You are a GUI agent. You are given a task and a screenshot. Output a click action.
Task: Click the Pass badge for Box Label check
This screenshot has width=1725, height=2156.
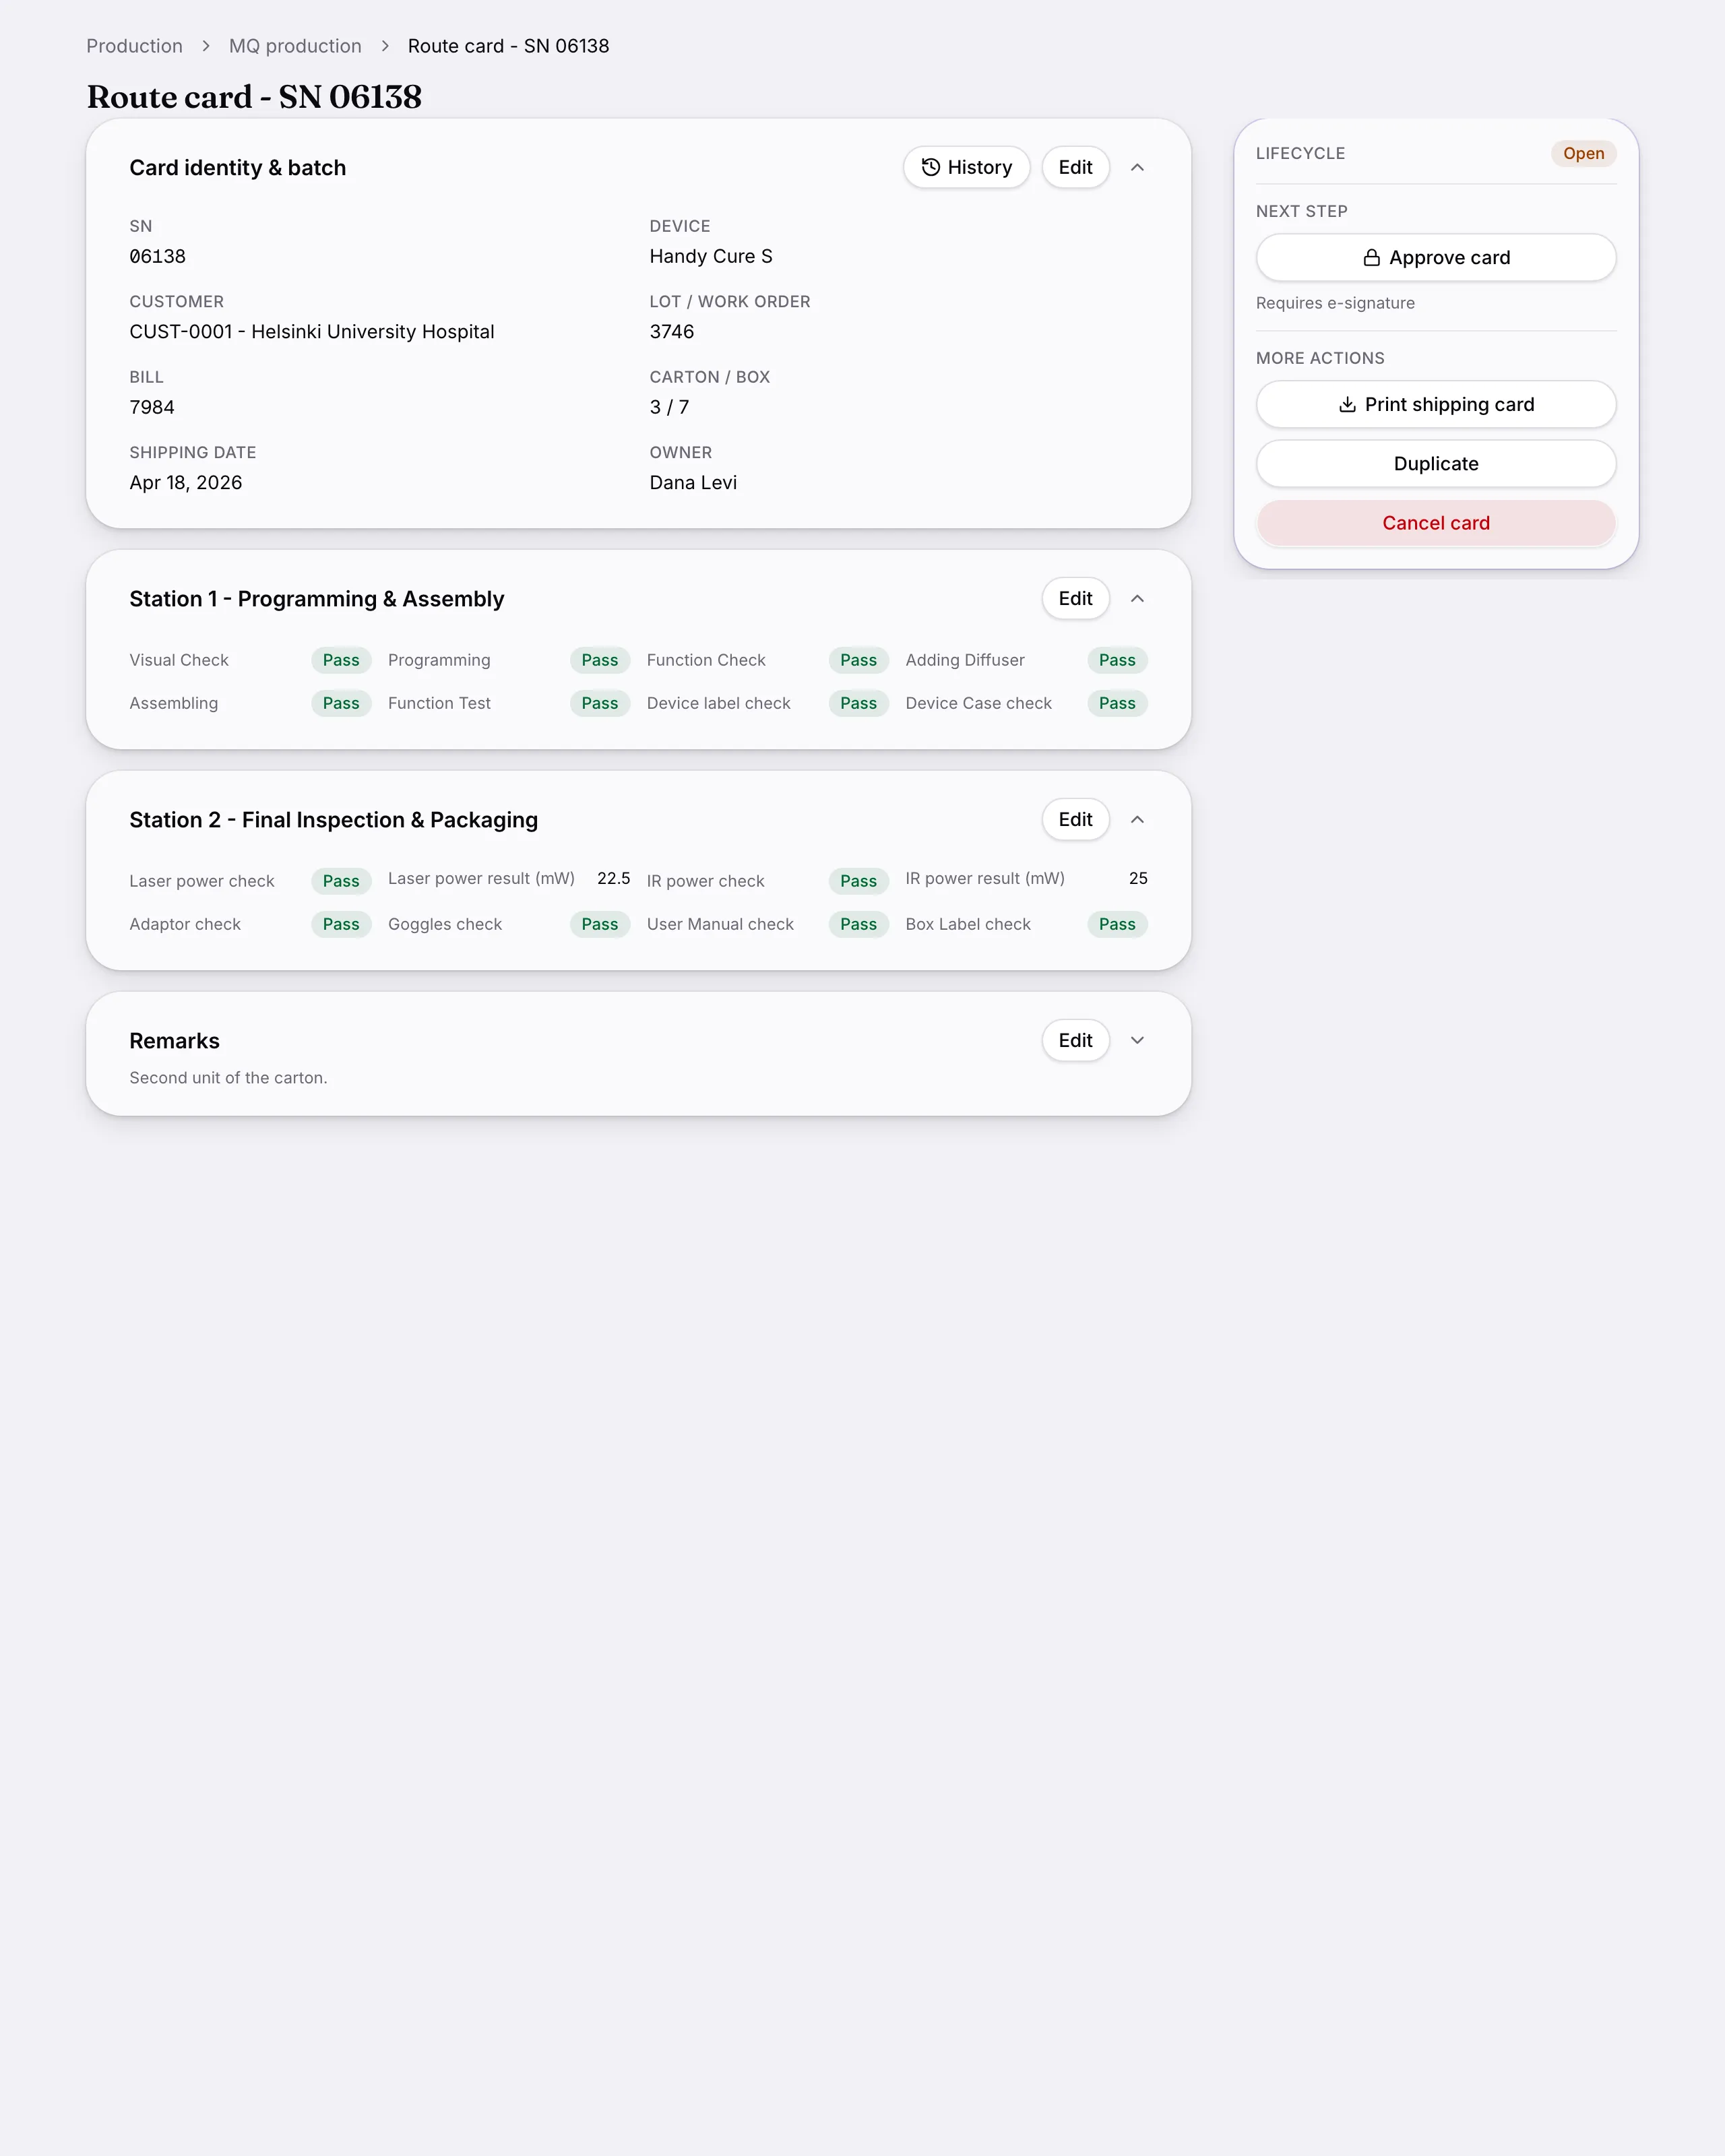(1117, 924)
